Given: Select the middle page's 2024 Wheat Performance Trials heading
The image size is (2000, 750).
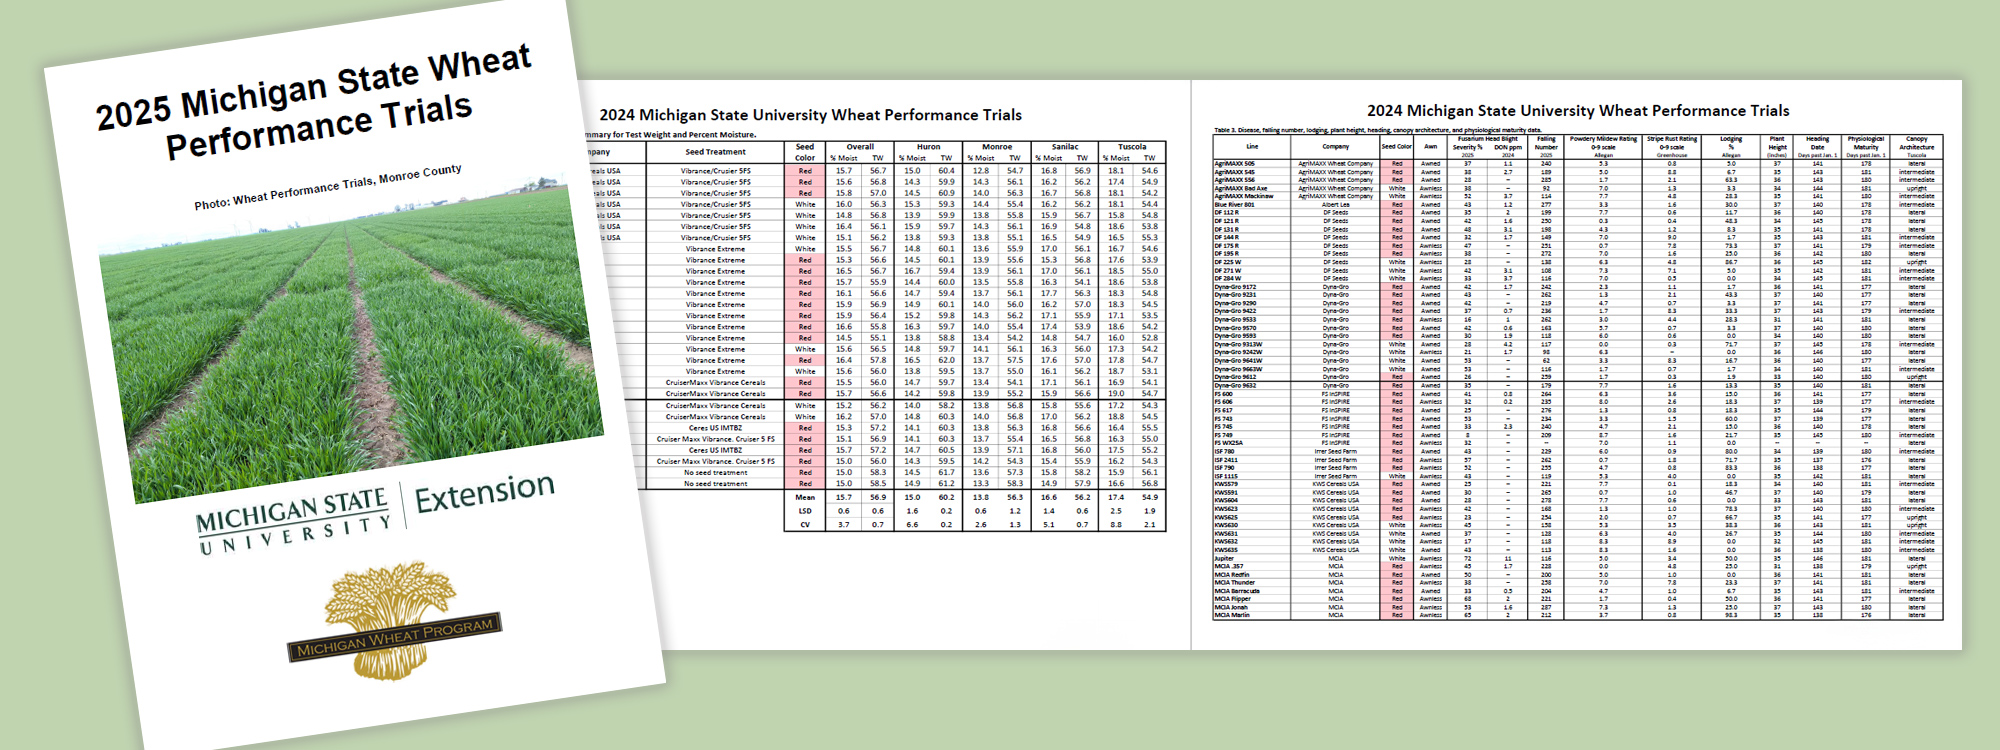Looking at the screenshot, I should tap(810, 115).
